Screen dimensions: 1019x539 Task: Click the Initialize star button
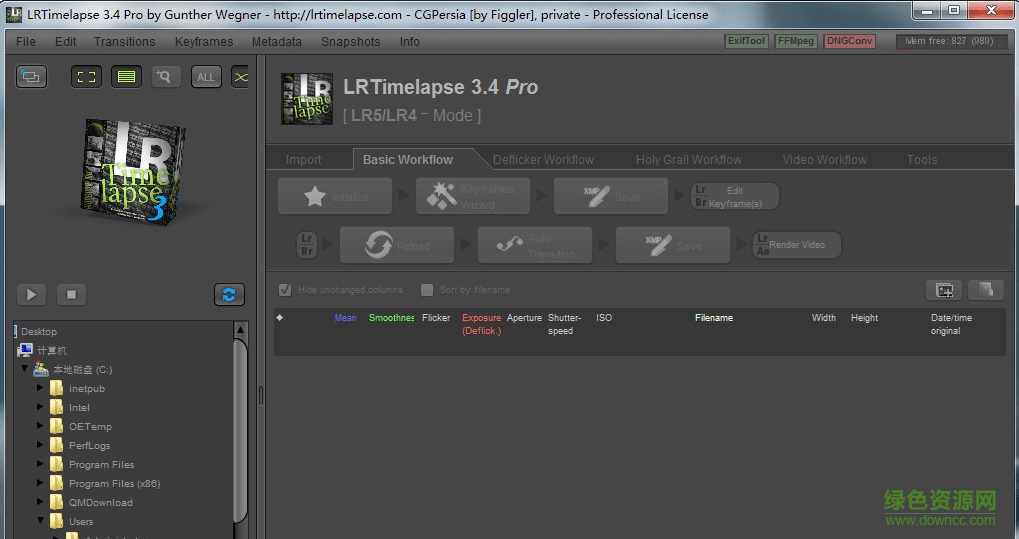coord(335,196)
